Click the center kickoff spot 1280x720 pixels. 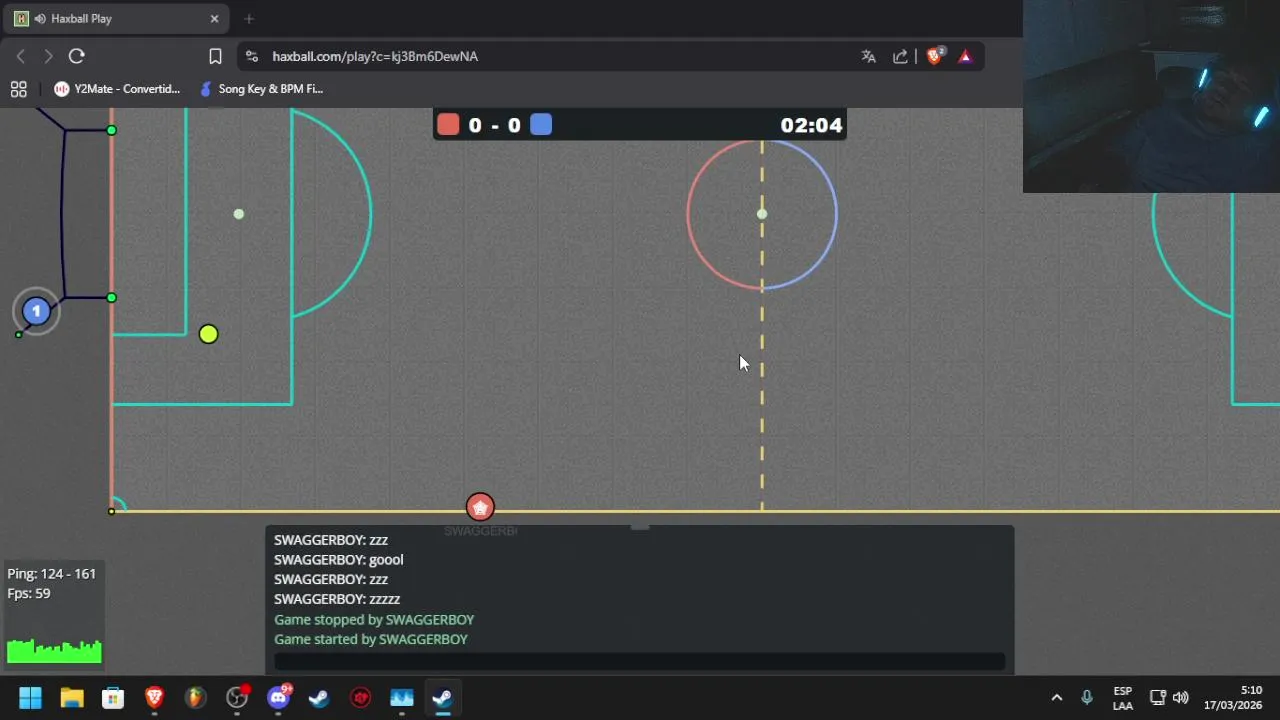tap(762, 214)
